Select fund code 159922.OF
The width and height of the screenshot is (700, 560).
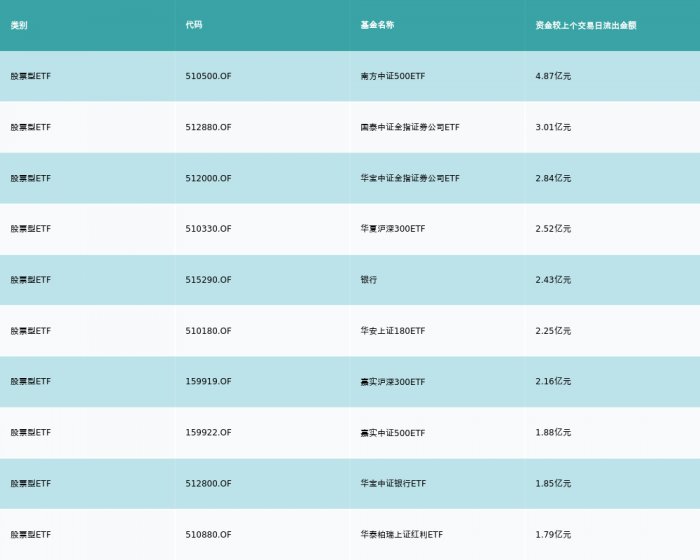[x=208, y=432]
